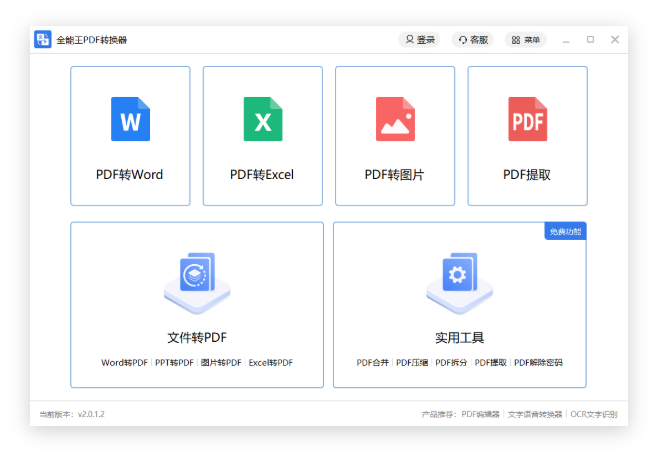The image size is (658, 460).
Task: Click the PDF提取 red PDF icon
Action: (527, 119)
